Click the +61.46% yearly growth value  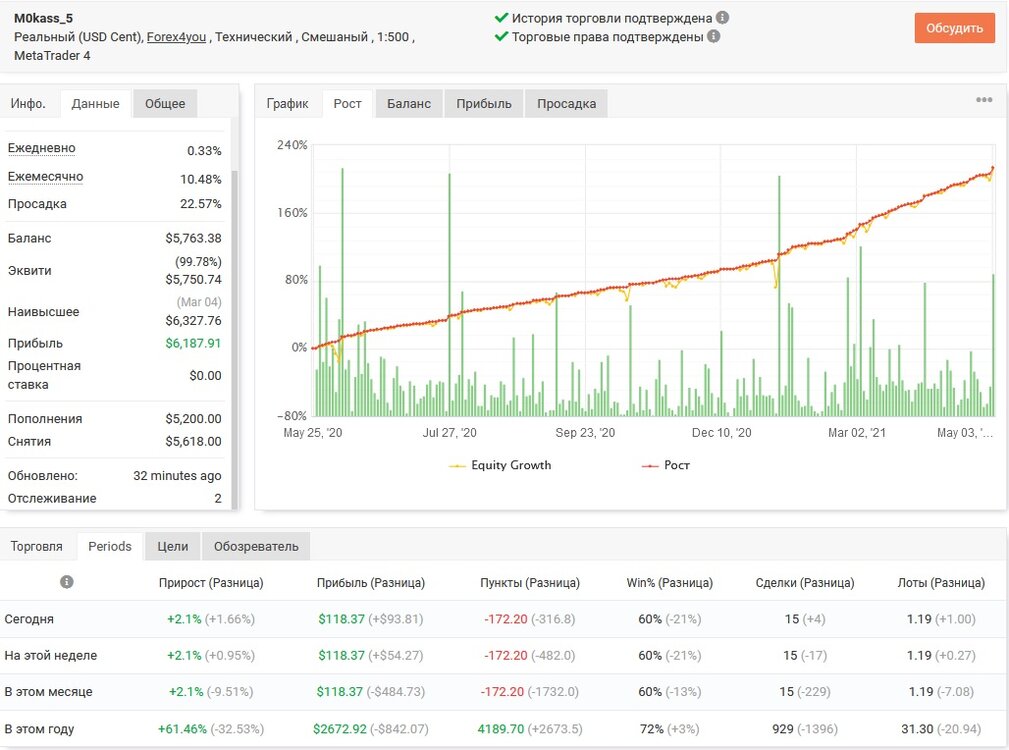[x=182, y=729]
